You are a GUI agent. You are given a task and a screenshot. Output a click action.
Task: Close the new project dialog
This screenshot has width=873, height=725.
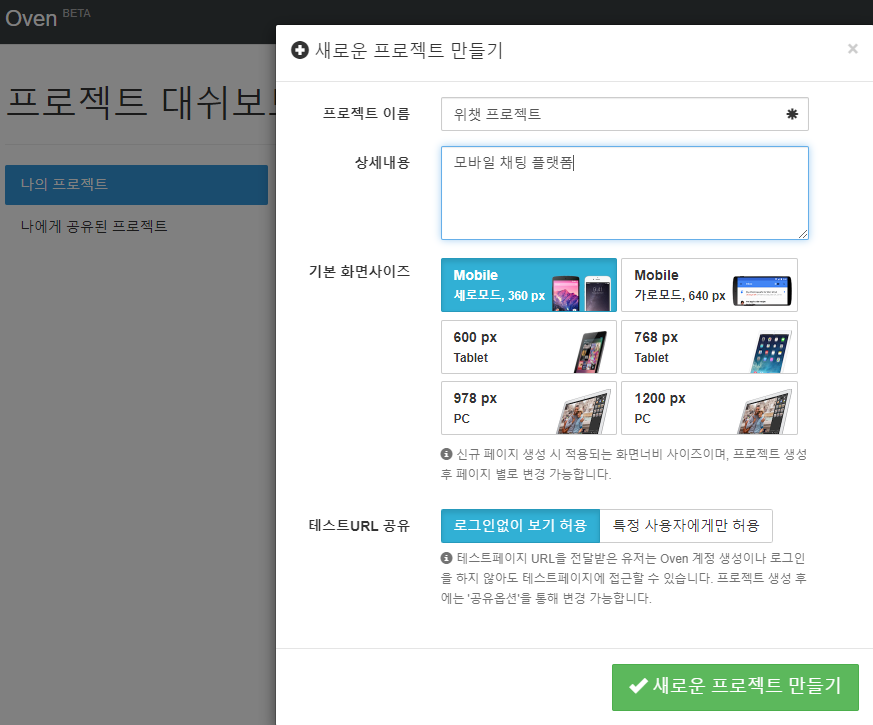click(x=852, y=49)
